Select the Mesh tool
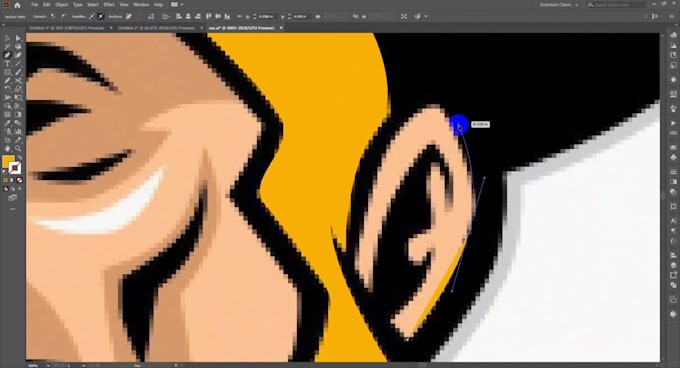 click(7, 114)
